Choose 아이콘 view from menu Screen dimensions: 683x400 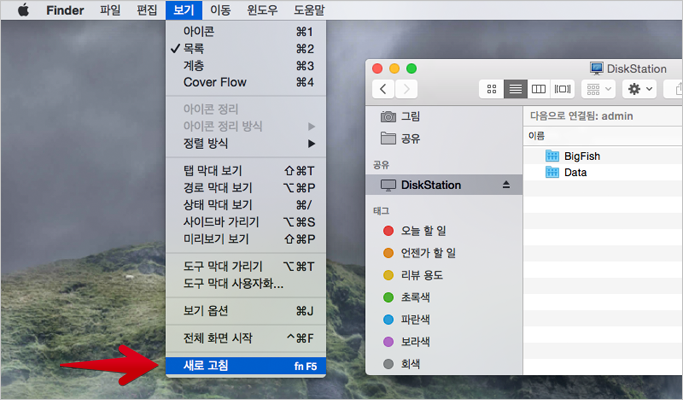coord(246,31)
